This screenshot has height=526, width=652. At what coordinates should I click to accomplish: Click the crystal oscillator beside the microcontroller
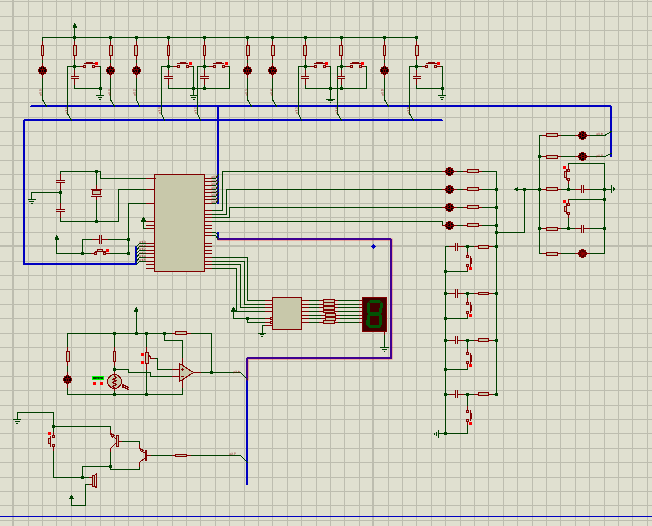(96, 193)
